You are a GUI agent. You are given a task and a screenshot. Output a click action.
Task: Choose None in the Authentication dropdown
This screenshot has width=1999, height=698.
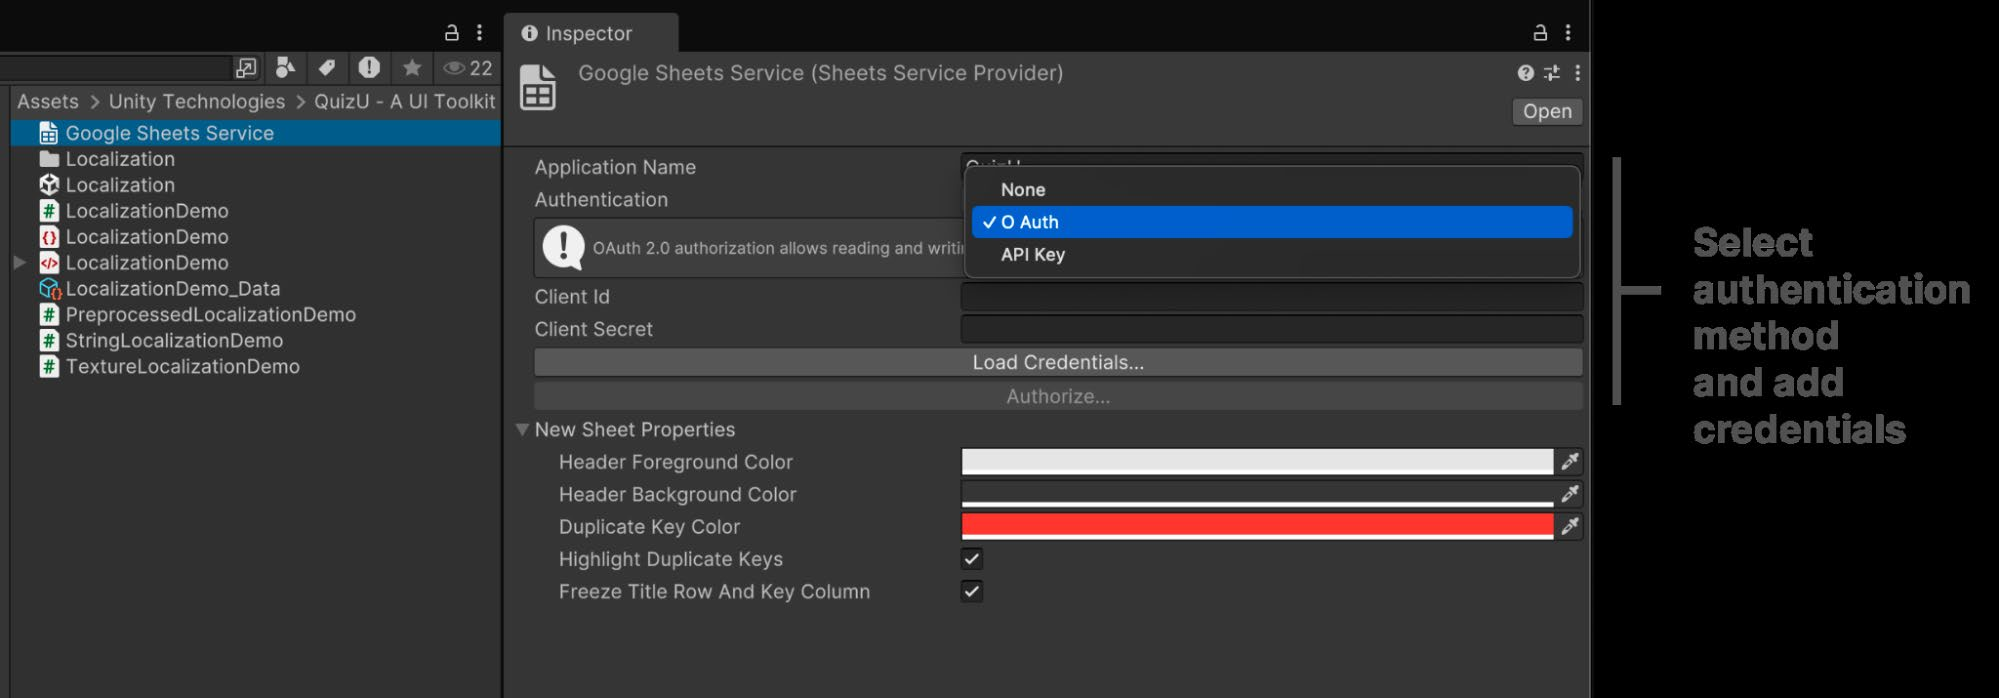coord(1272,190)
